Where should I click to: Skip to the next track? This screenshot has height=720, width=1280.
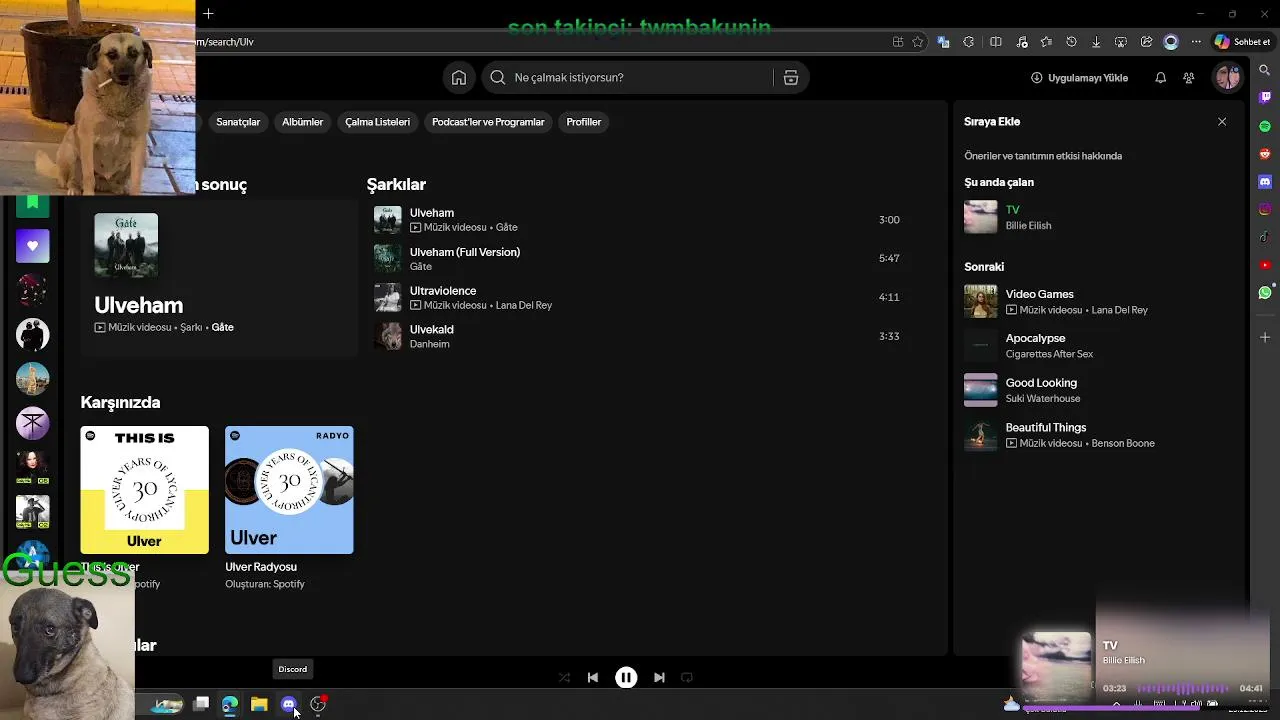point(659,677)
